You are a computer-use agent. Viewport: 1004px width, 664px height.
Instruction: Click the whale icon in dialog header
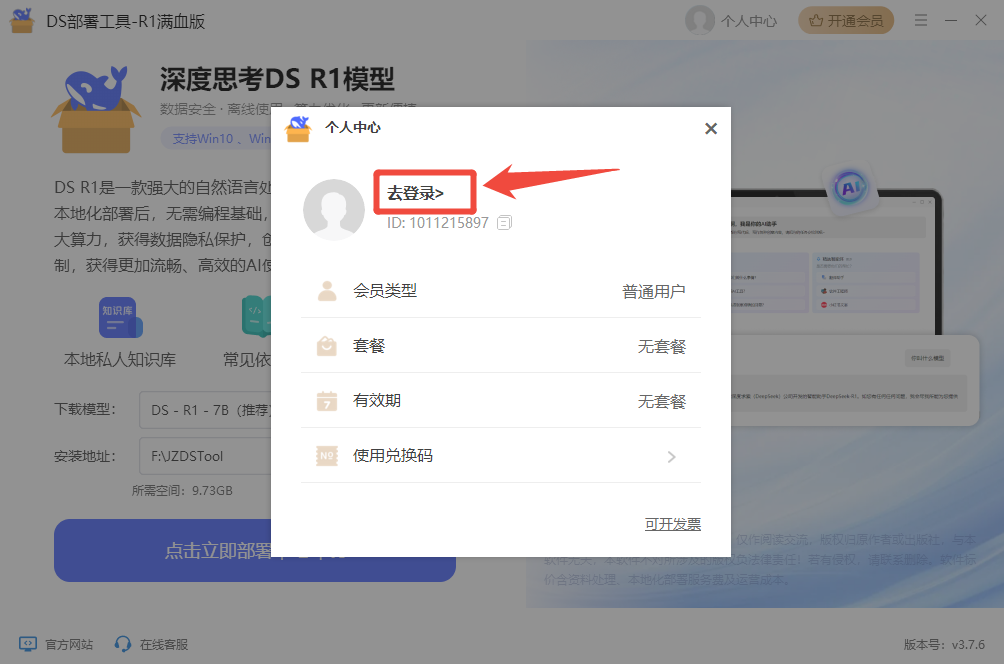(298, 129)
